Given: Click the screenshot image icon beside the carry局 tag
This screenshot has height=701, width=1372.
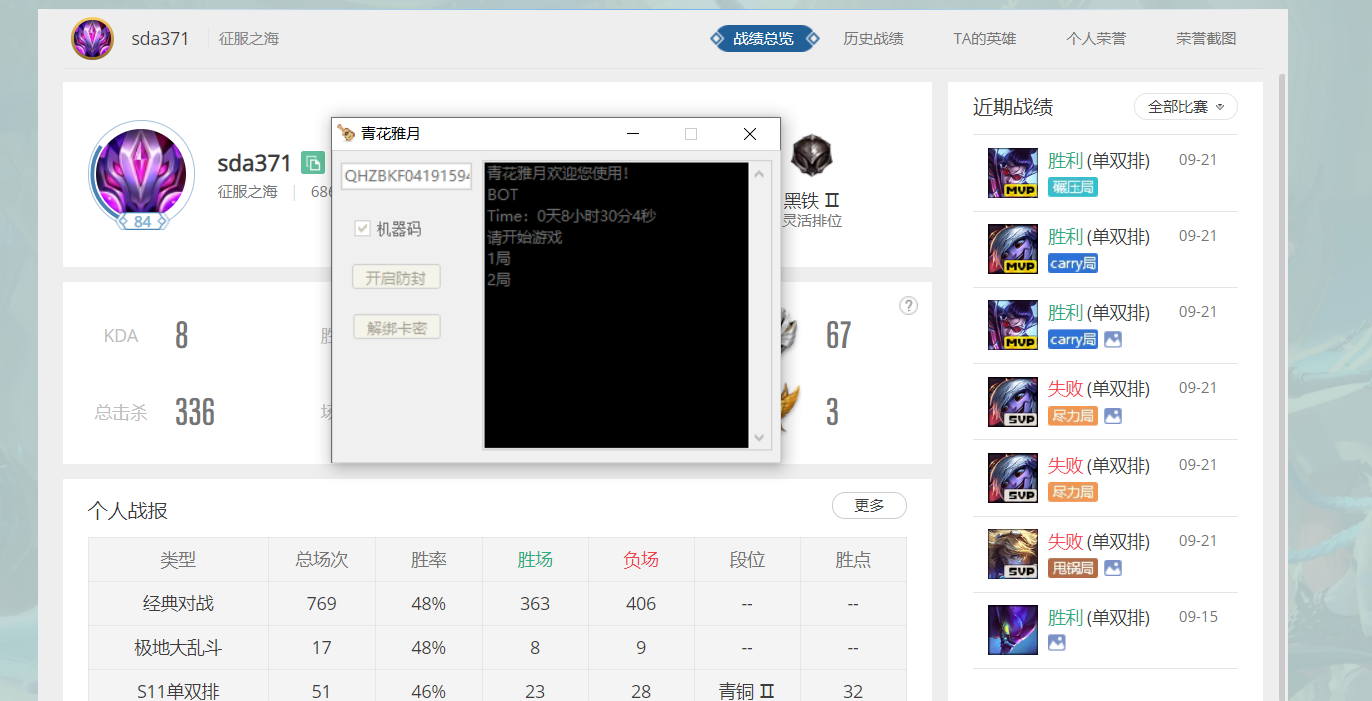Looking at the screenshot, I should (x=1113, y=340).
